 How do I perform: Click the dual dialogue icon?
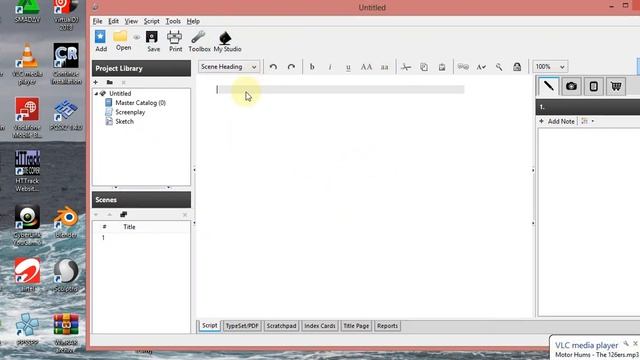463,67
